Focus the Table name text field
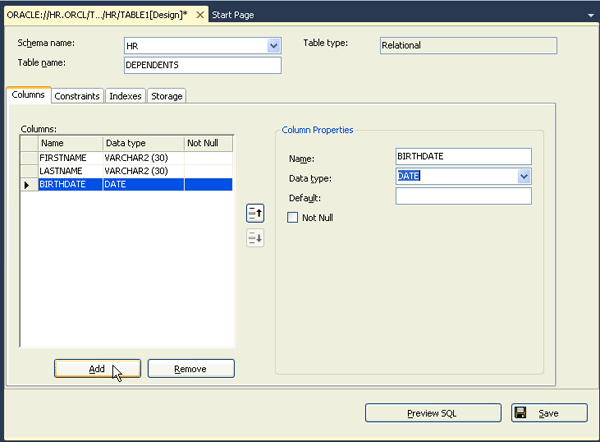This screenshot has height=442, width=600. (201, 66)
